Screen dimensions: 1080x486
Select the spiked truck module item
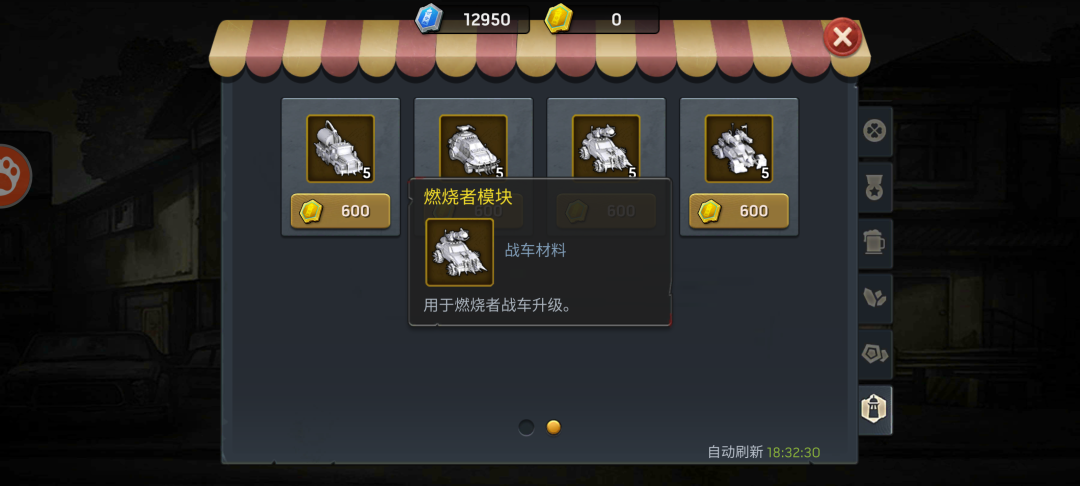pos(340,149)
